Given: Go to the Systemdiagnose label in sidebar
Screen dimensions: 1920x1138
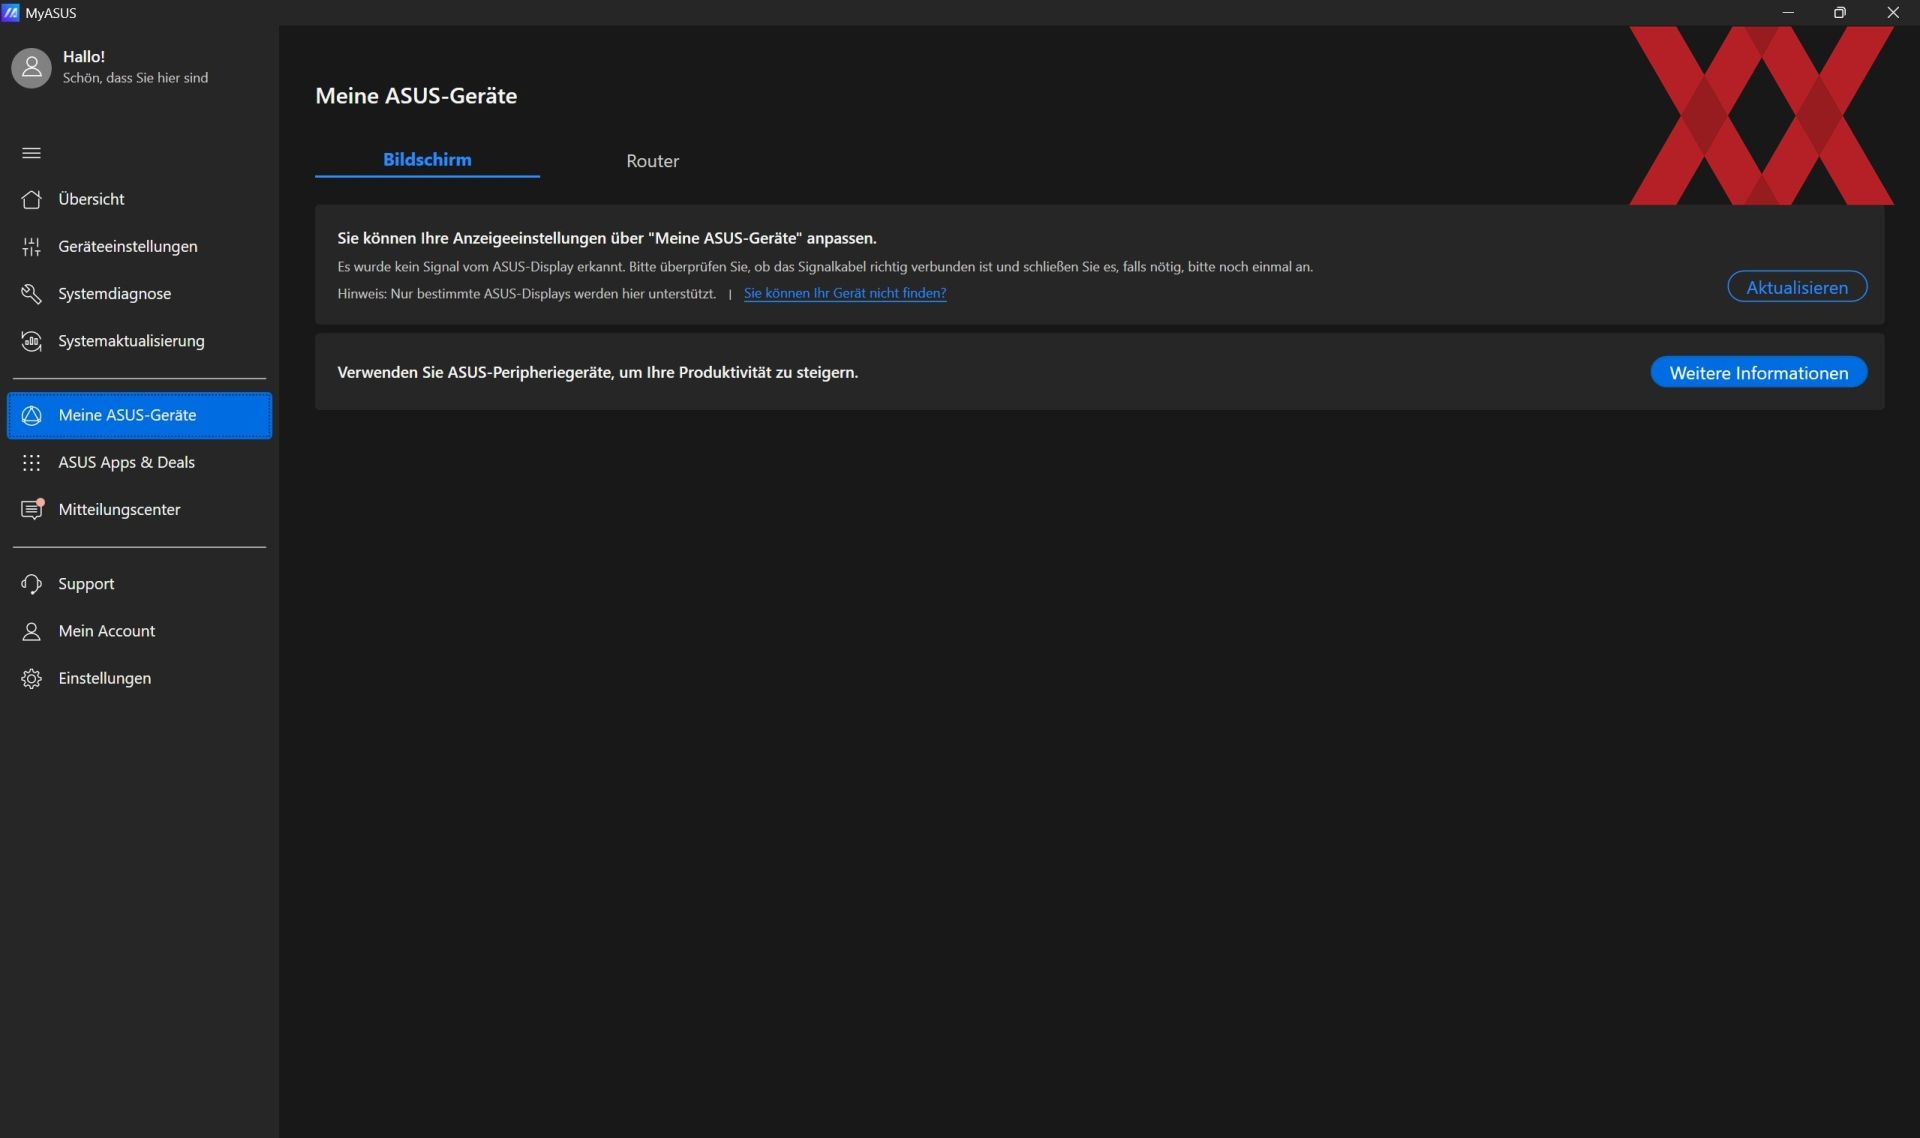Looking at the screenshot, I should coord(115,293).
